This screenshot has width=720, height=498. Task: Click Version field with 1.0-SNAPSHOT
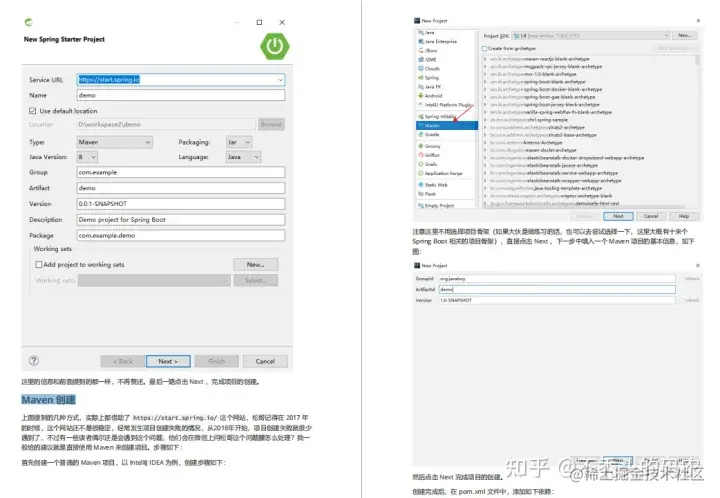557,300
